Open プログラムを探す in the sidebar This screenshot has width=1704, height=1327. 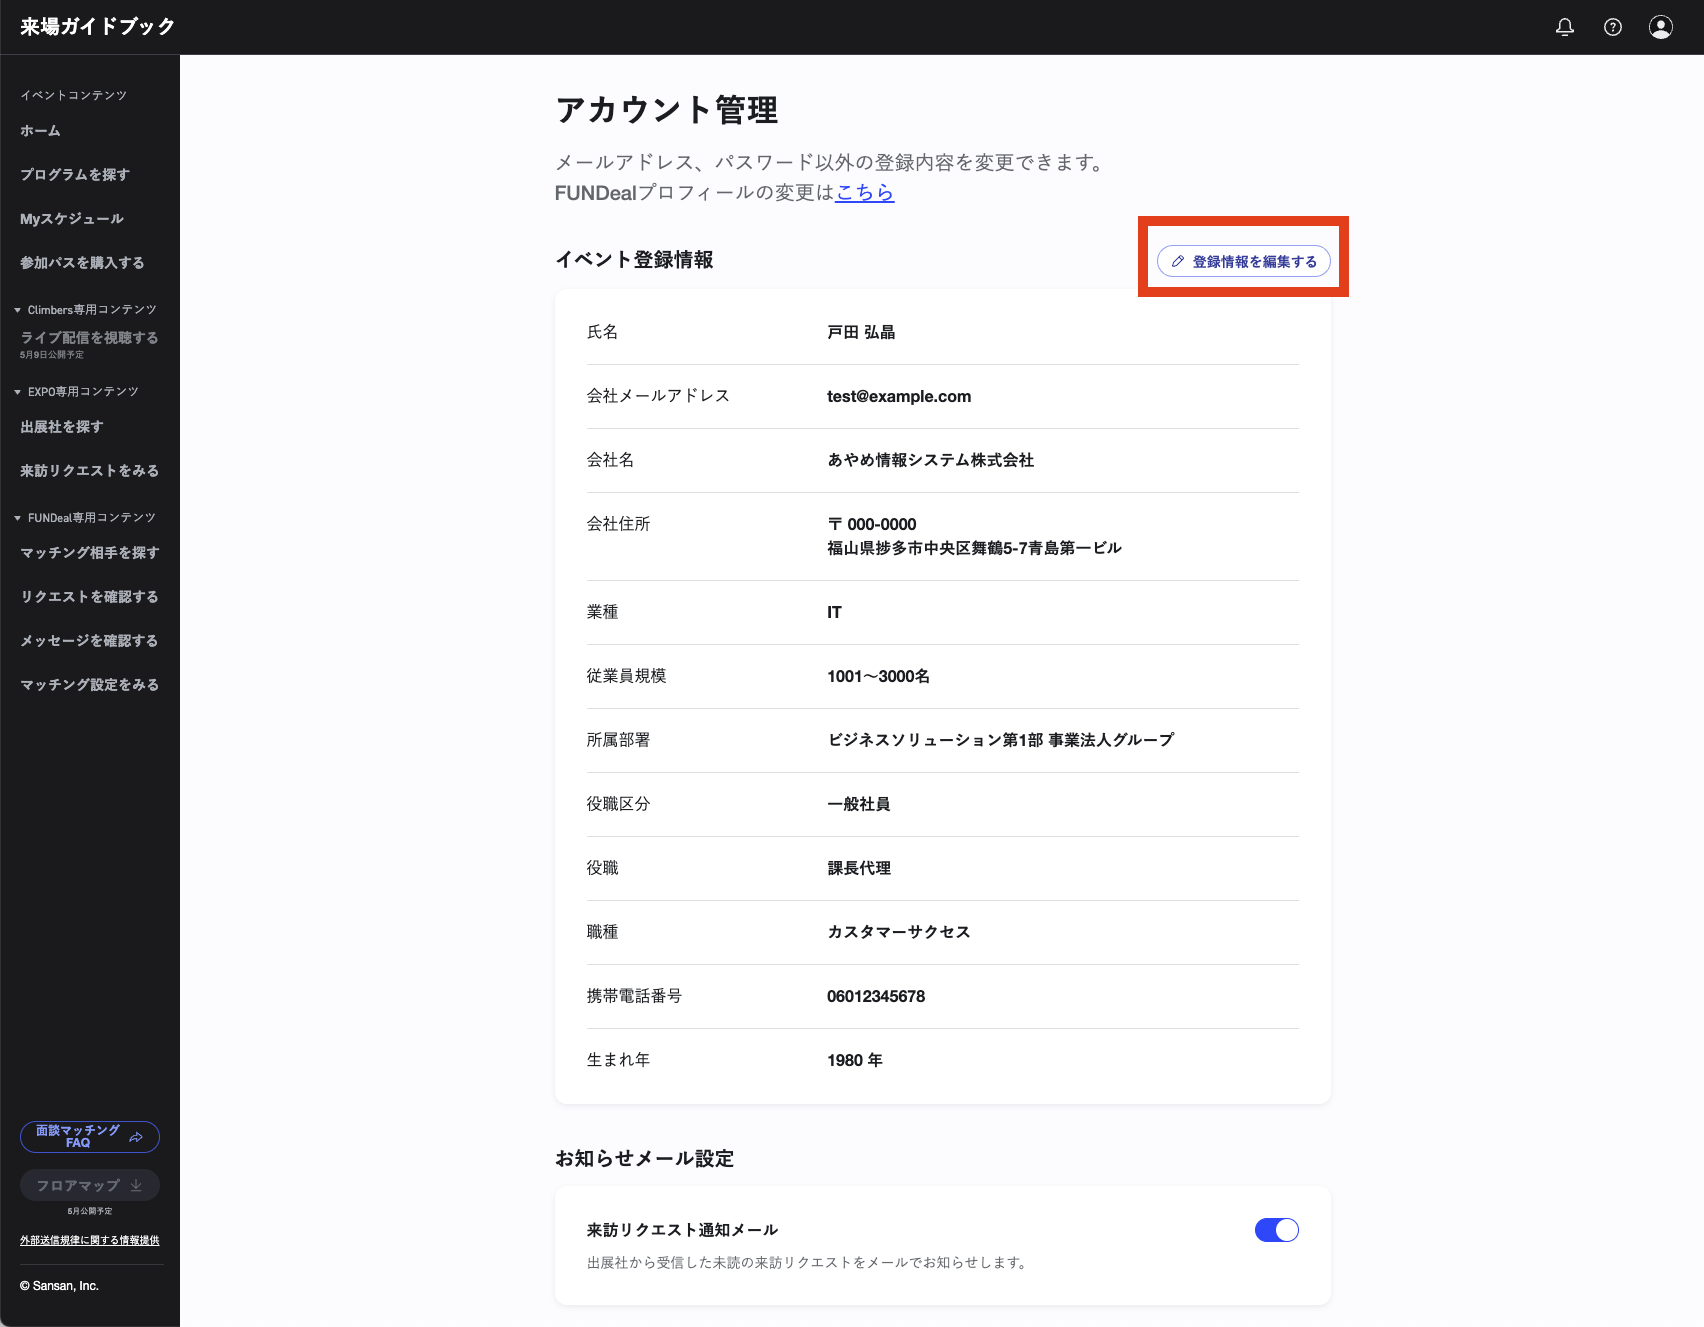(75, 175)
